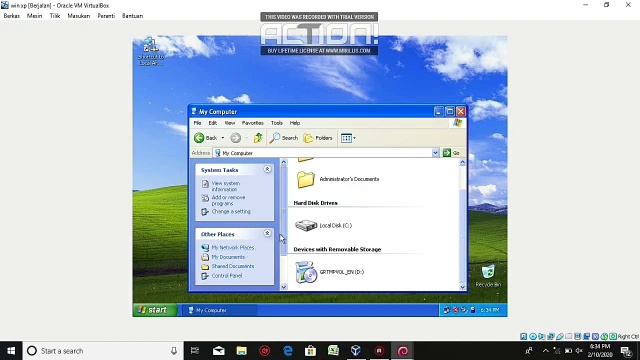640x360 pixels.
Task: Open My Documents link in Other Places
Action: (228, 257)
